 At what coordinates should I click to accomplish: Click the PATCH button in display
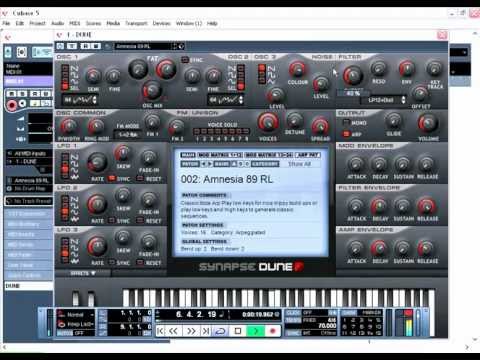pyautogui.click(x=190, y=164)
